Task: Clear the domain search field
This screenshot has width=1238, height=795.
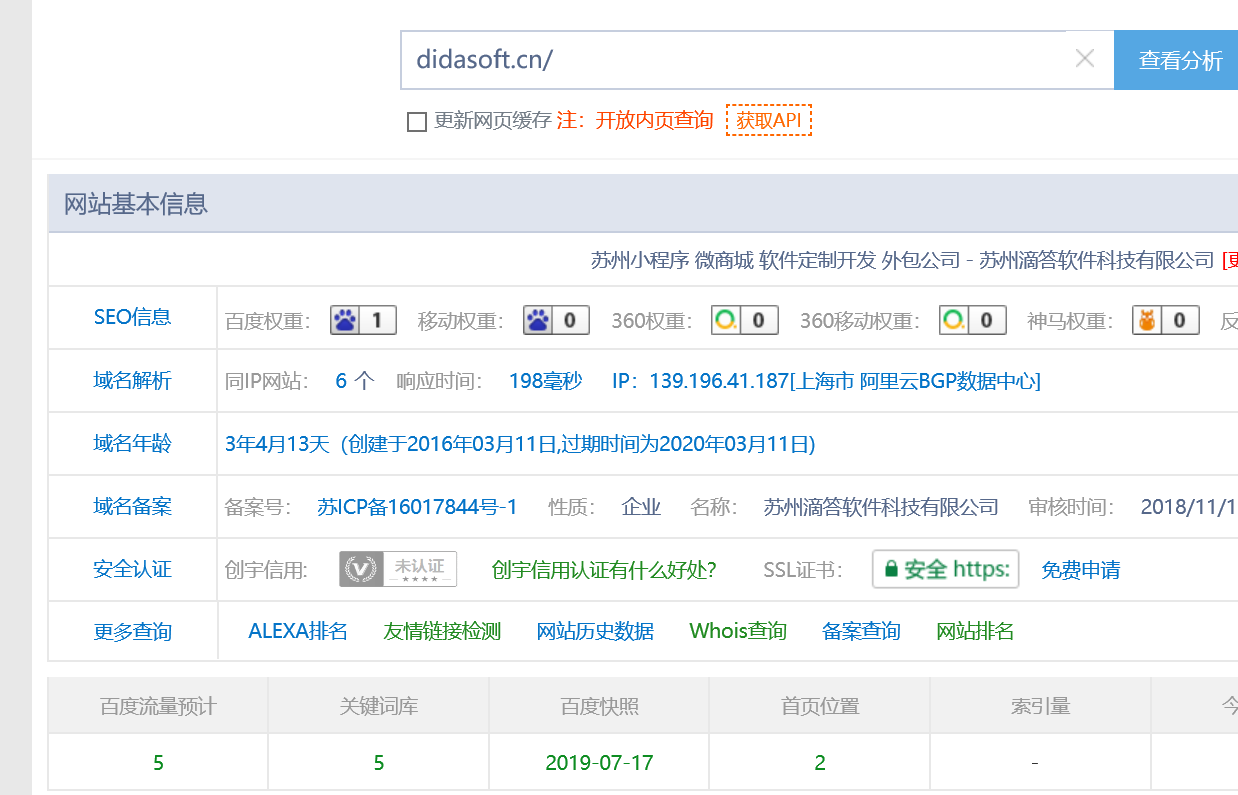Action: [1085, 59]
